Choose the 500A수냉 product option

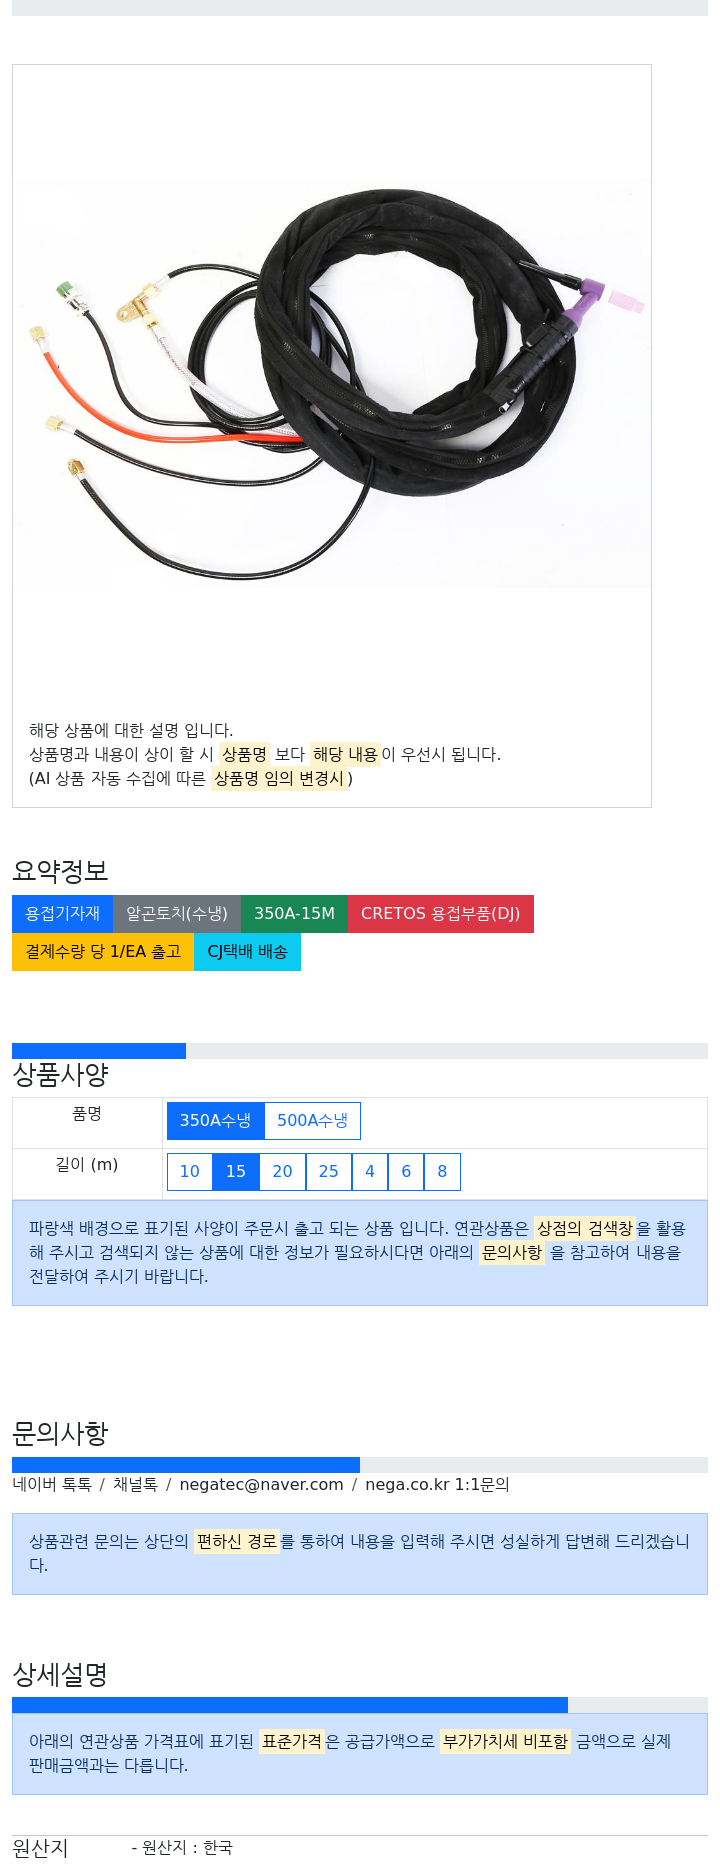(312, 1121)
